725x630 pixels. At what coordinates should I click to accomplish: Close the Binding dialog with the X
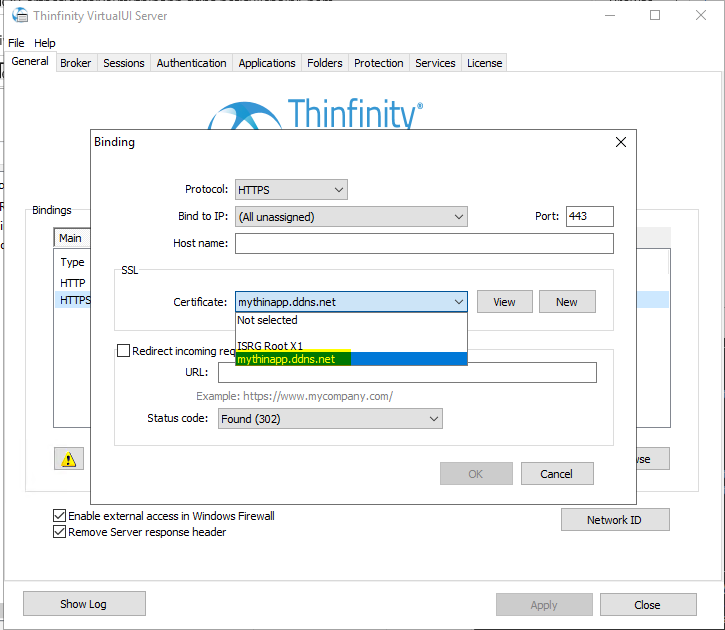pos(621,142)
